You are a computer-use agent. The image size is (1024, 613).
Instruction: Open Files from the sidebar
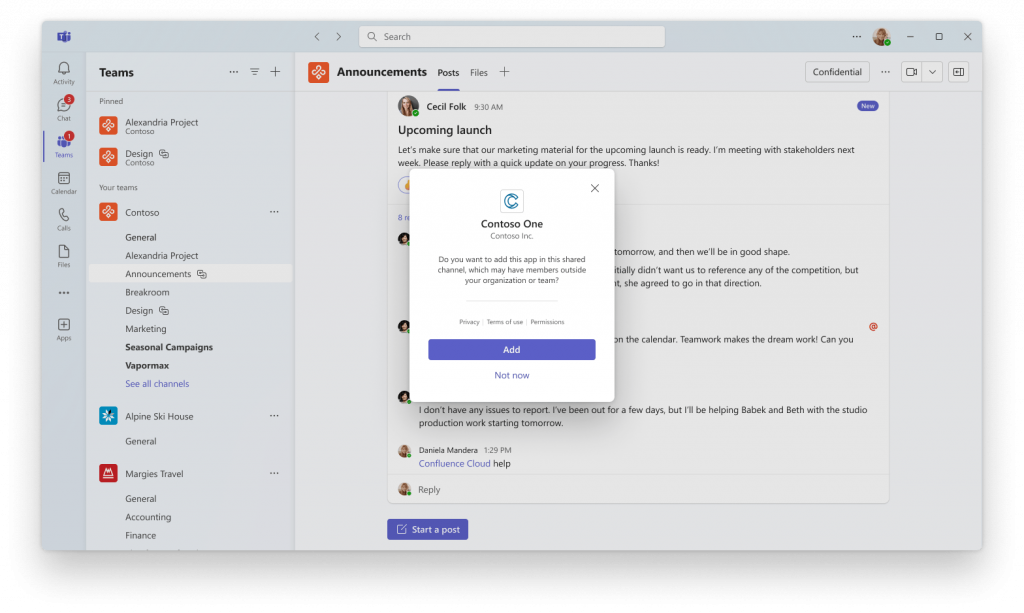coord(63,255)
